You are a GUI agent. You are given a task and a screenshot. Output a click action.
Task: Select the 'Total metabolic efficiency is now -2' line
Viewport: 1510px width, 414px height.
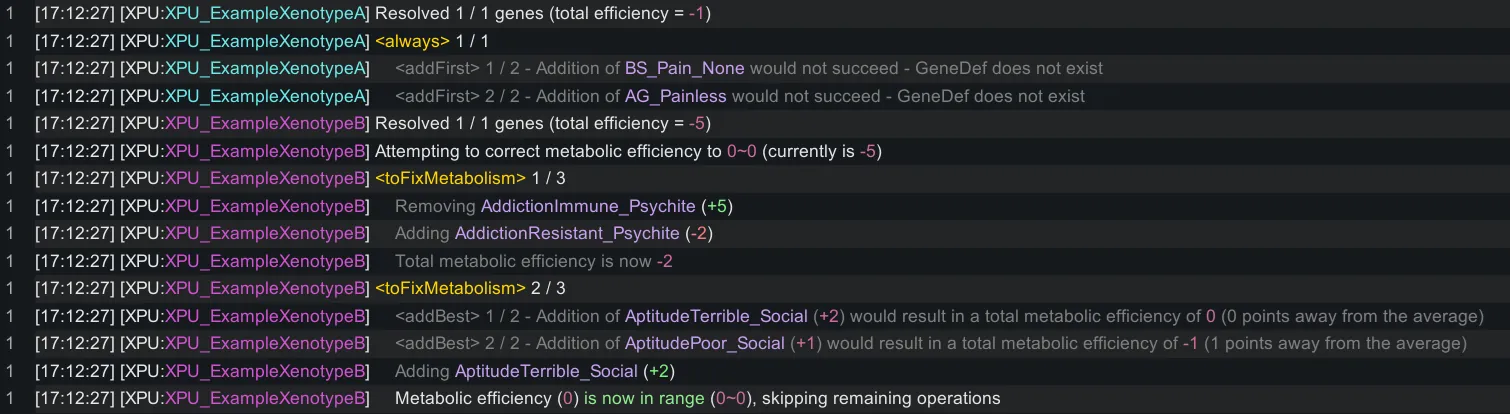pyautogui.click(x=533, y=261)
